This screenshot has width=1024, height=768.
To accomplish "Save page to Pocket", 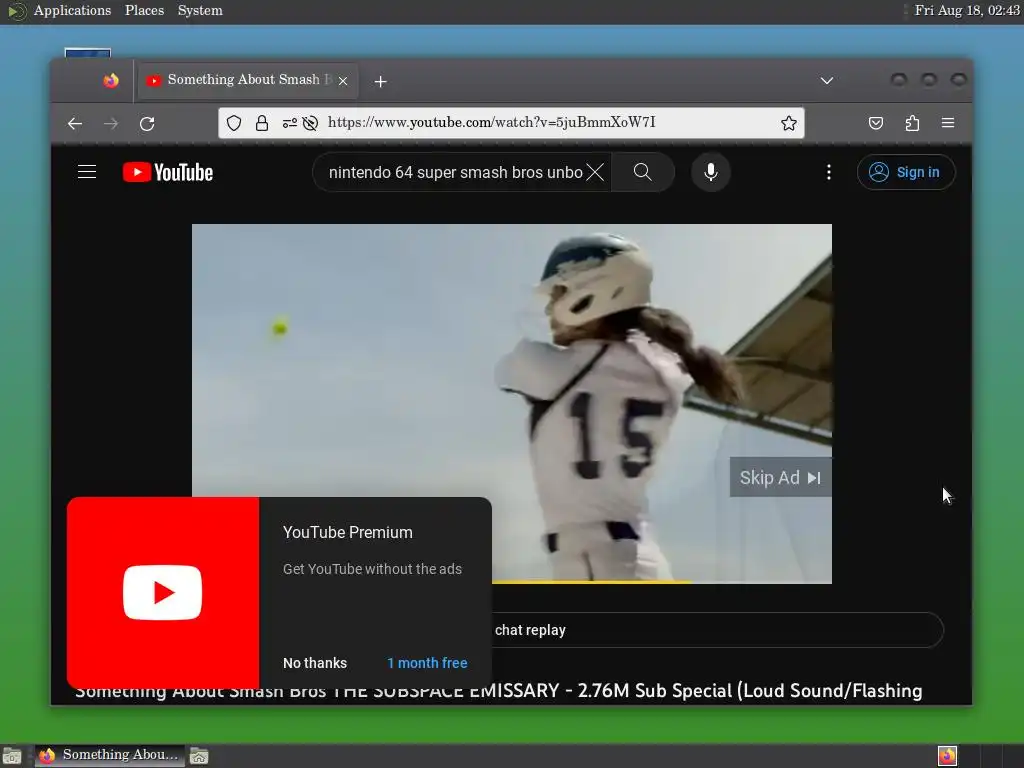I will (x=876, y=123).
